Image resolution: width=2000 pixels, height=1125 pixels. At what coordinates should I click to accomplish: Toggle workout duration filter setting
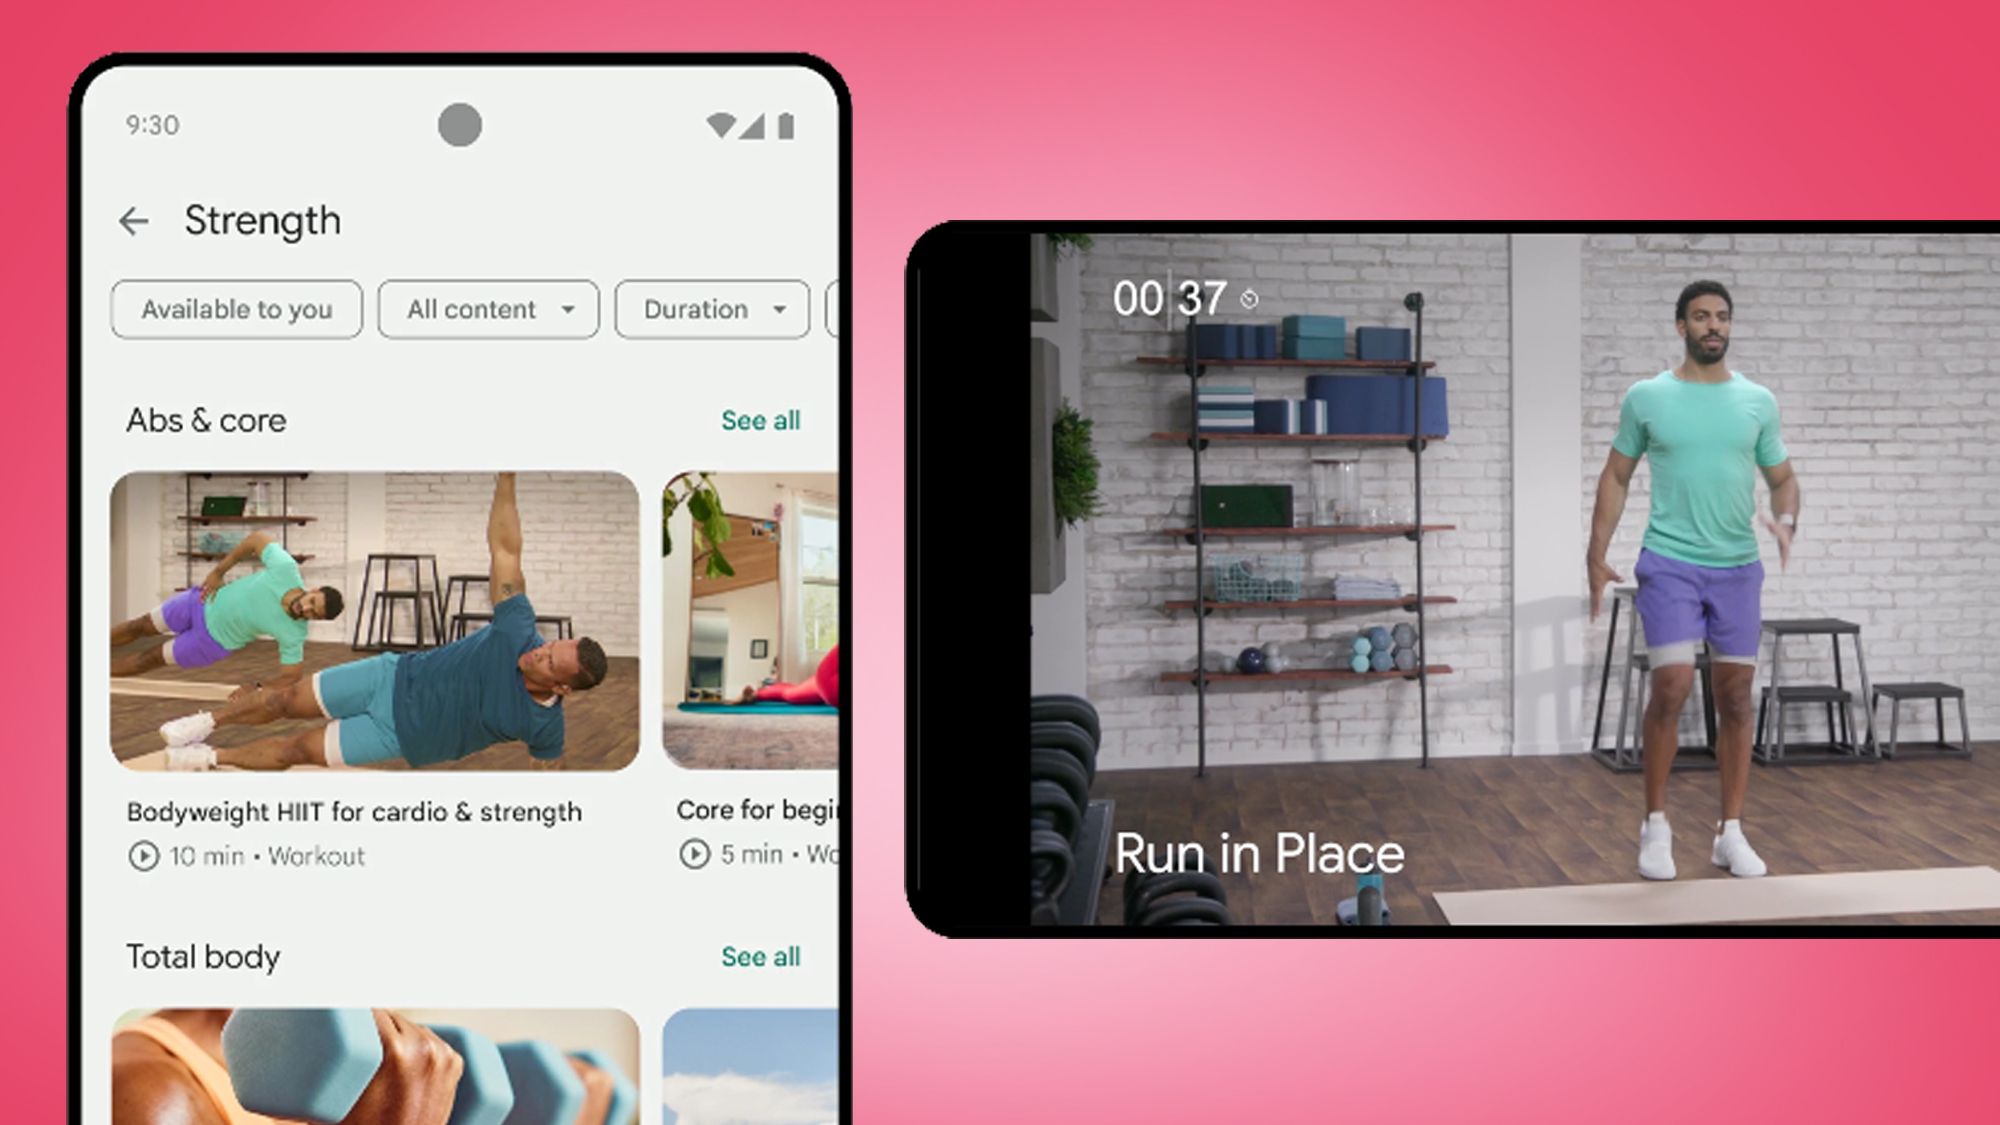[x=707, y=309]
